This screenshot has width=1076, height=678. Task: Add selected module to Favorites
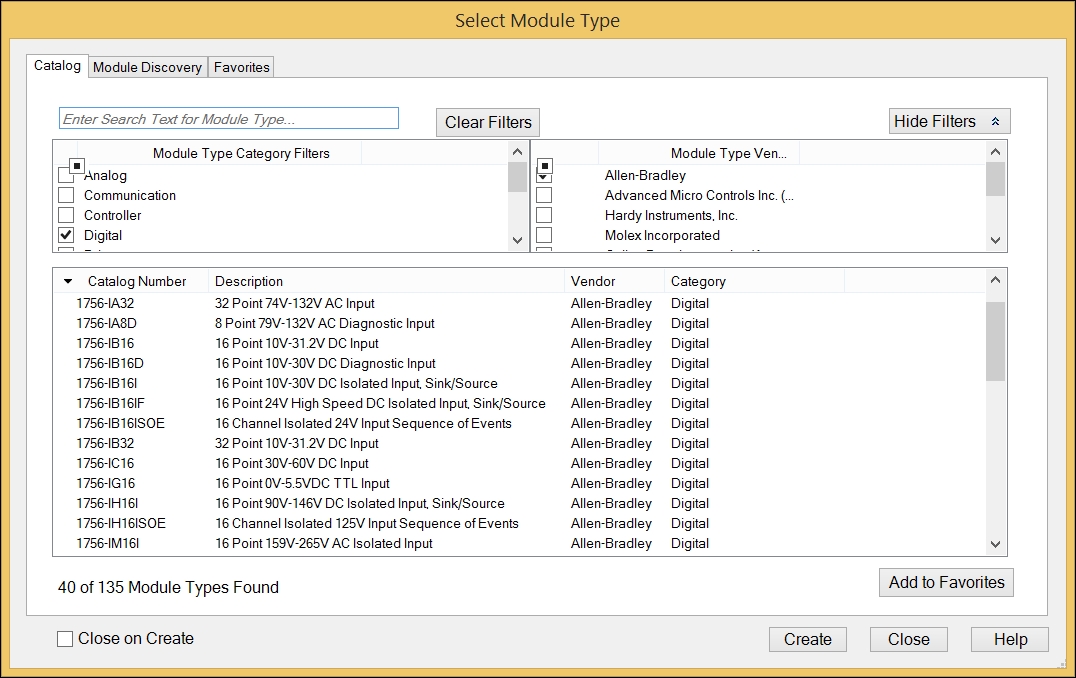point(946,582)
